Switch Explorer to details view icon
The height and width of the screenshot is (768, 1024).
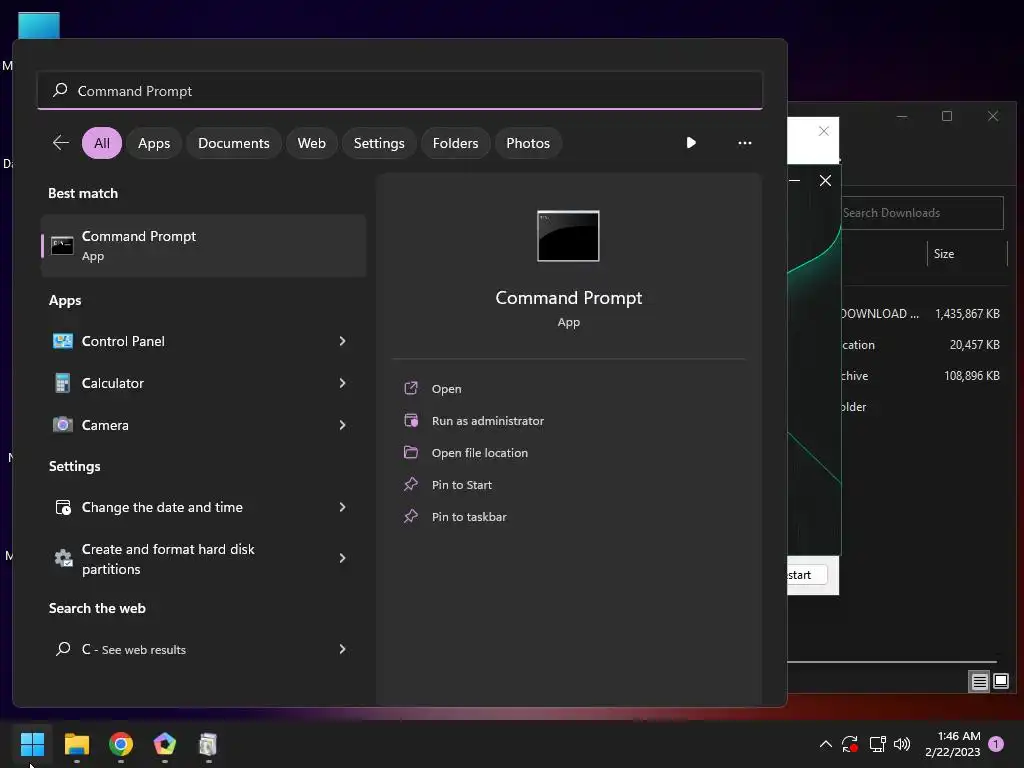coord(980,682)
